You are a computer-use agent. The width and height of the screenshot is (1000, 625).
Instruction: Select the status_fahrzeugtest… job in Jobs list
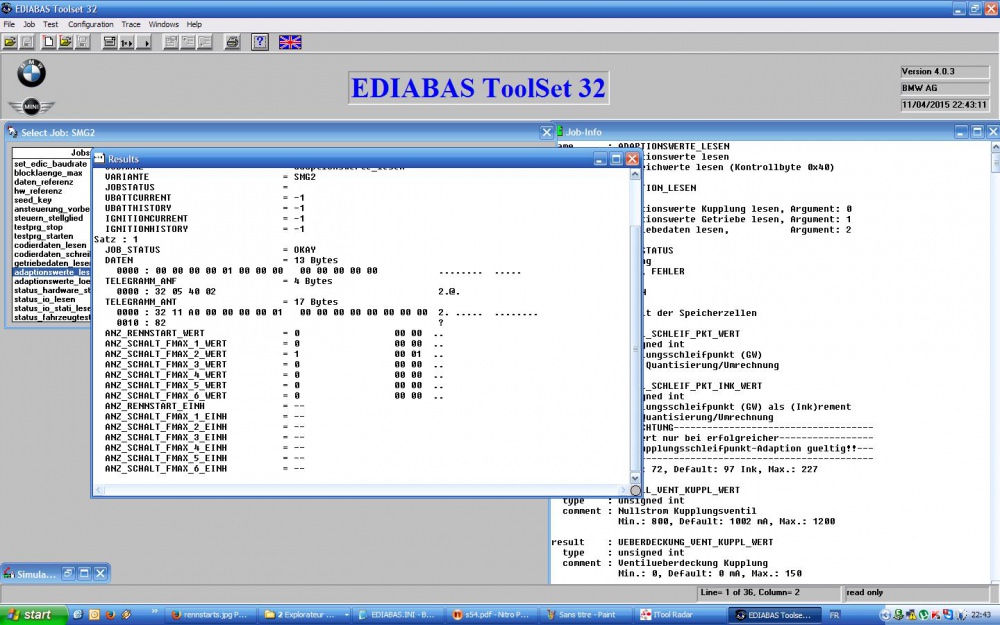pyautogui.click(x=51, y=317)
